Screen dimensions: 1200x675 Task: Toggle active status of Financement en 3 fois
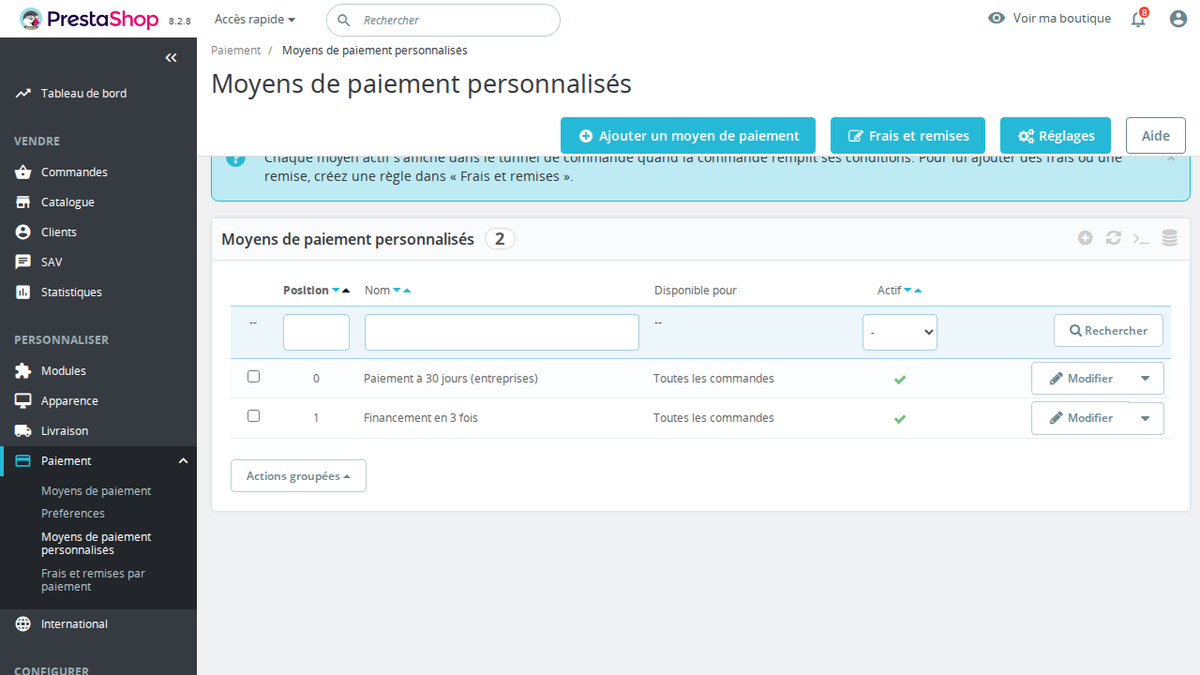pyautogui.click(x=900, y=419)
